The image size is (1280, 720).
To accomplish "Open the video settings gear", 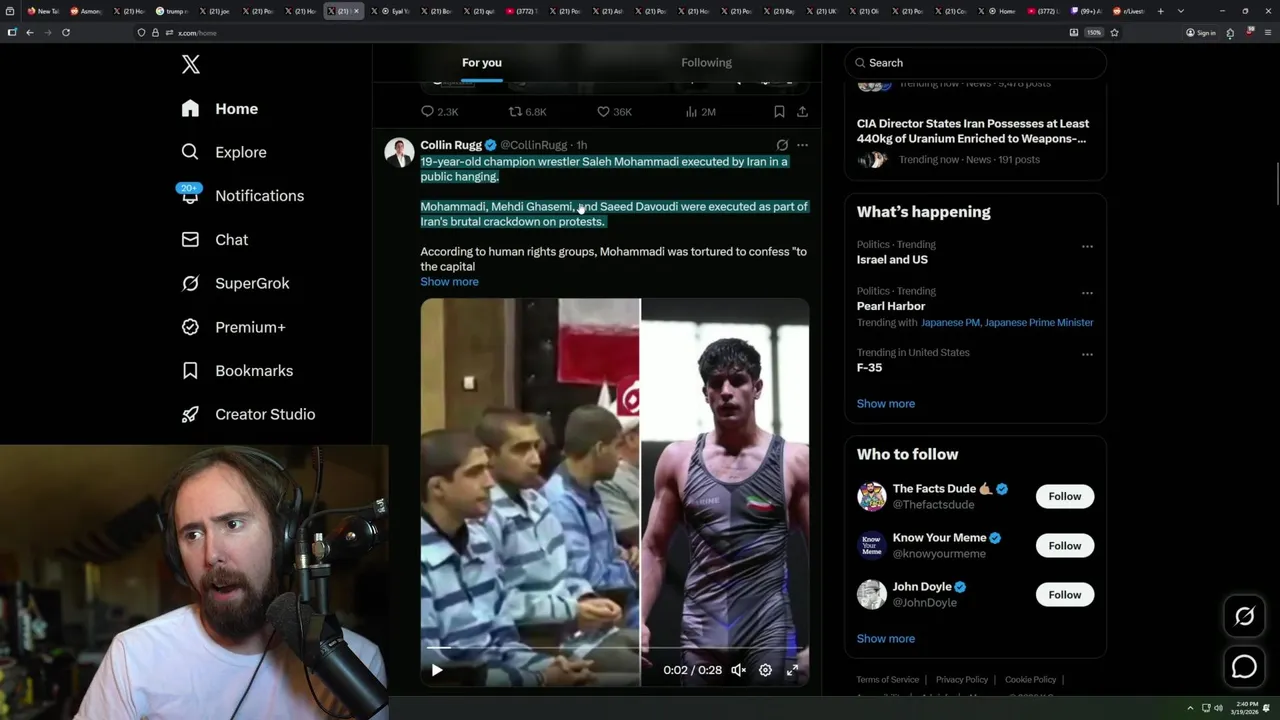I will 765,670.
